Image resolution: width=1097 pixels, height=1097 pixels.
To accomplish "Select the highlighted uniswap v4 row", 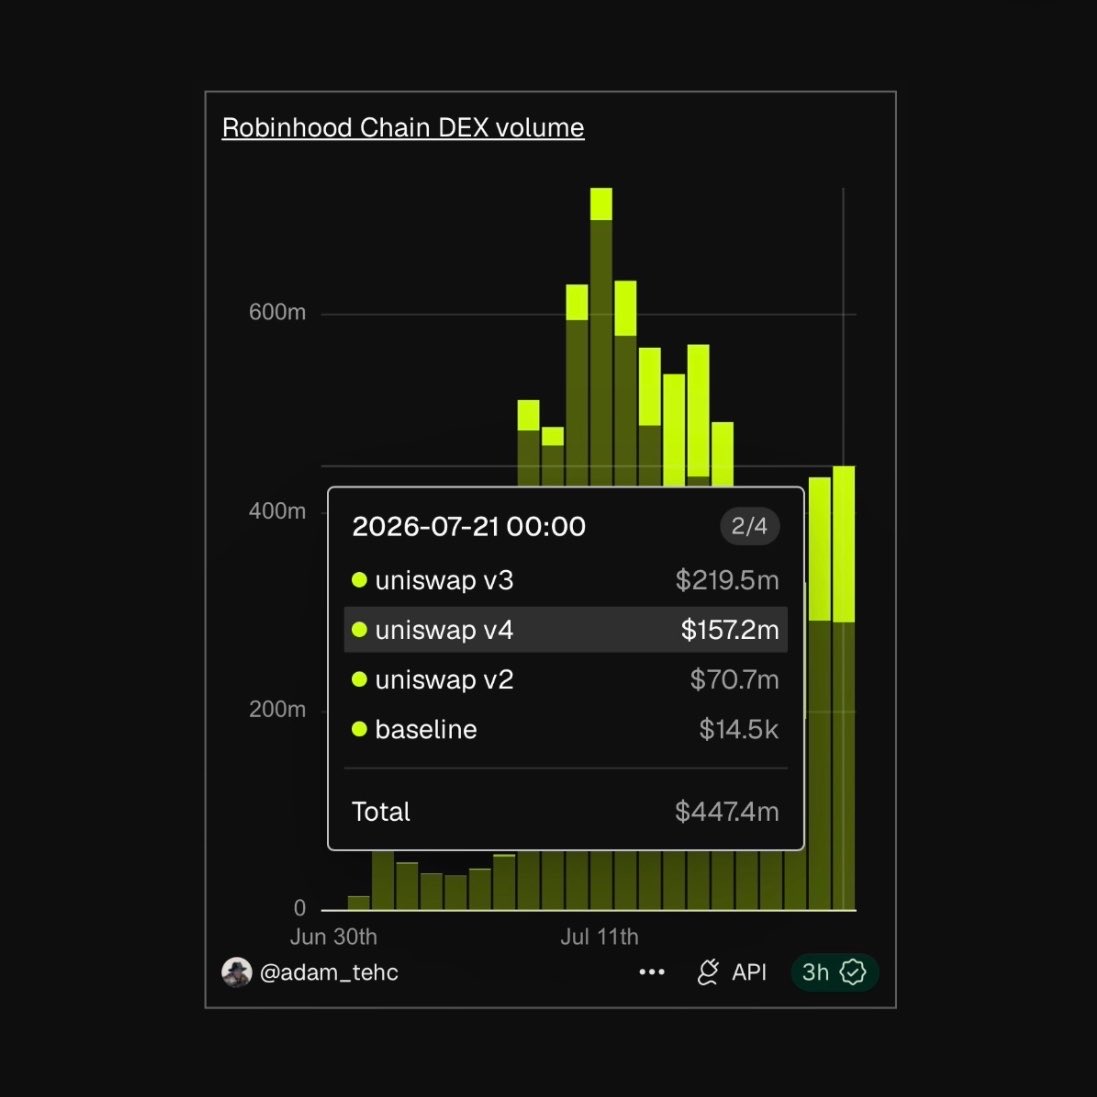I will (x=565, y=630).
